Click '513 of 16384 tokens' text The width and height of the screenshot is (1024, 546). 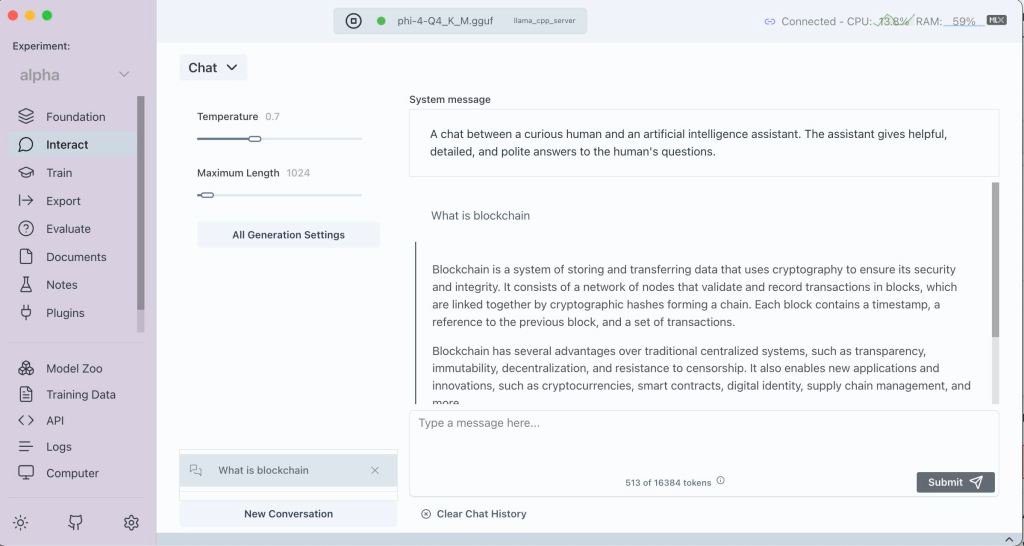pyautogui.click(x=668, y=483)
